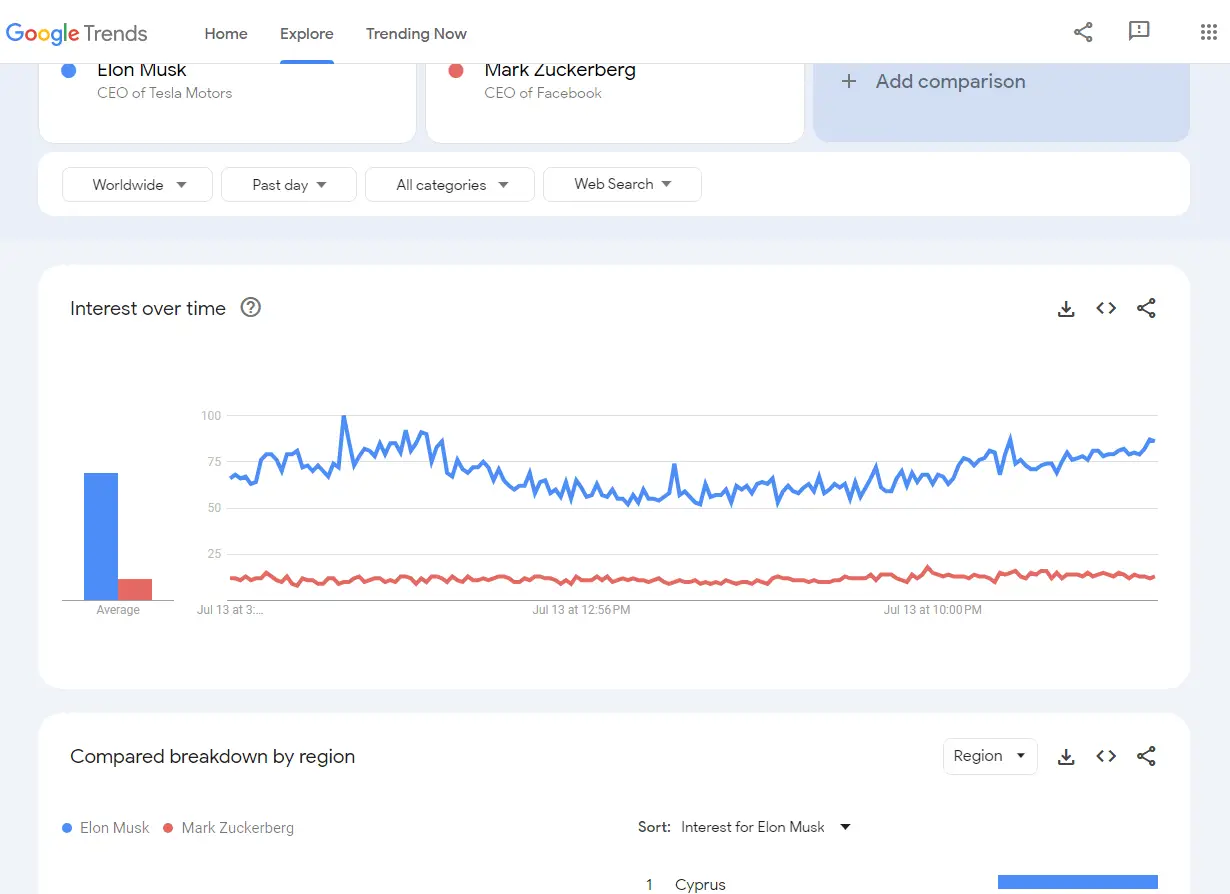This screenshot has height=894, width=1230.
Task: Open the Worldwide location dropdown
Action: tap(137, 185)
